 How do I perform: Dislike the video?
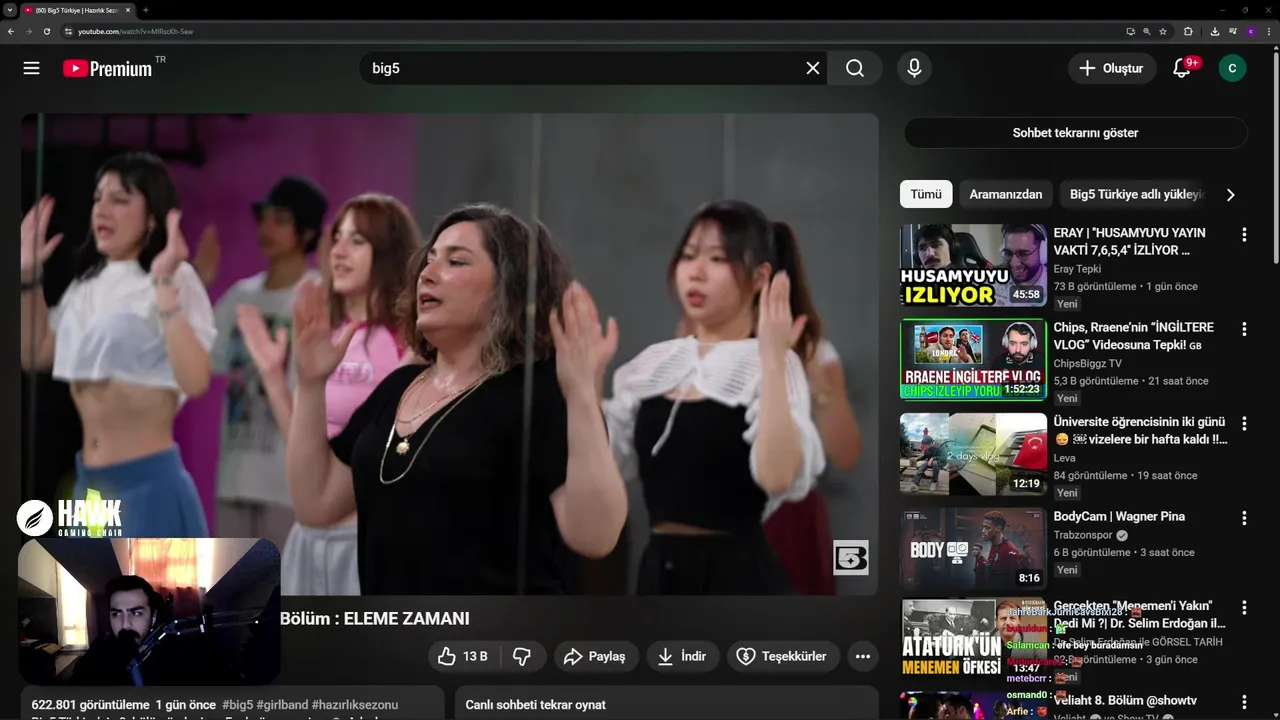[x=522, y=656]
